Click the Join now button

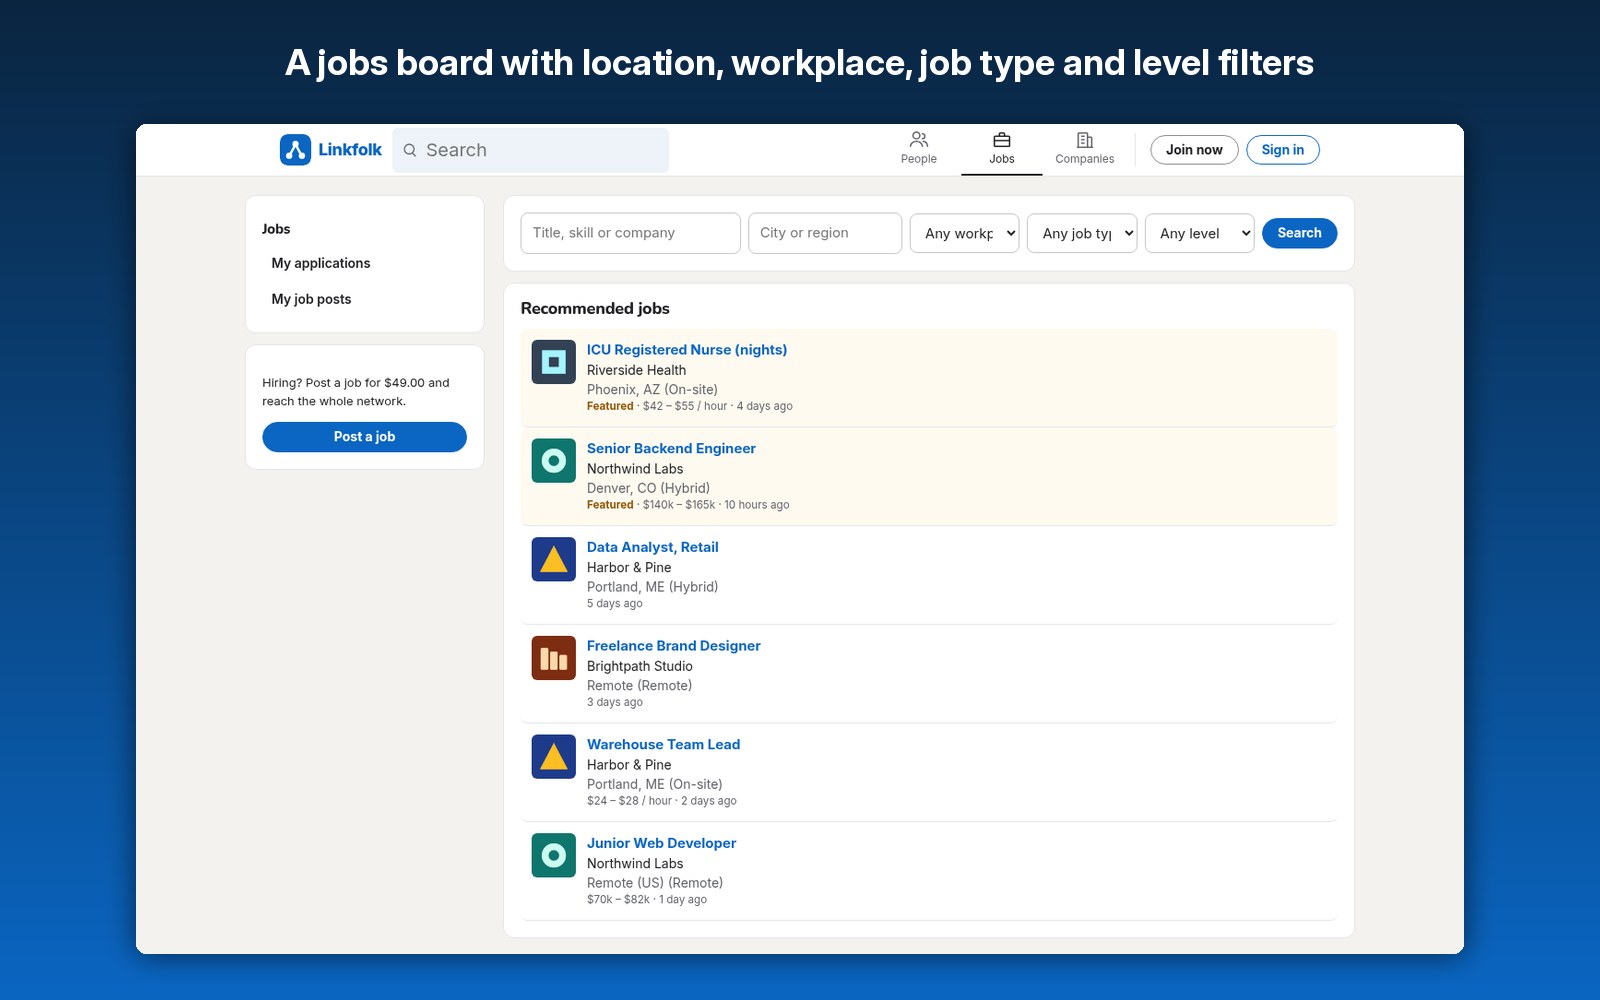coord(1194,150)
